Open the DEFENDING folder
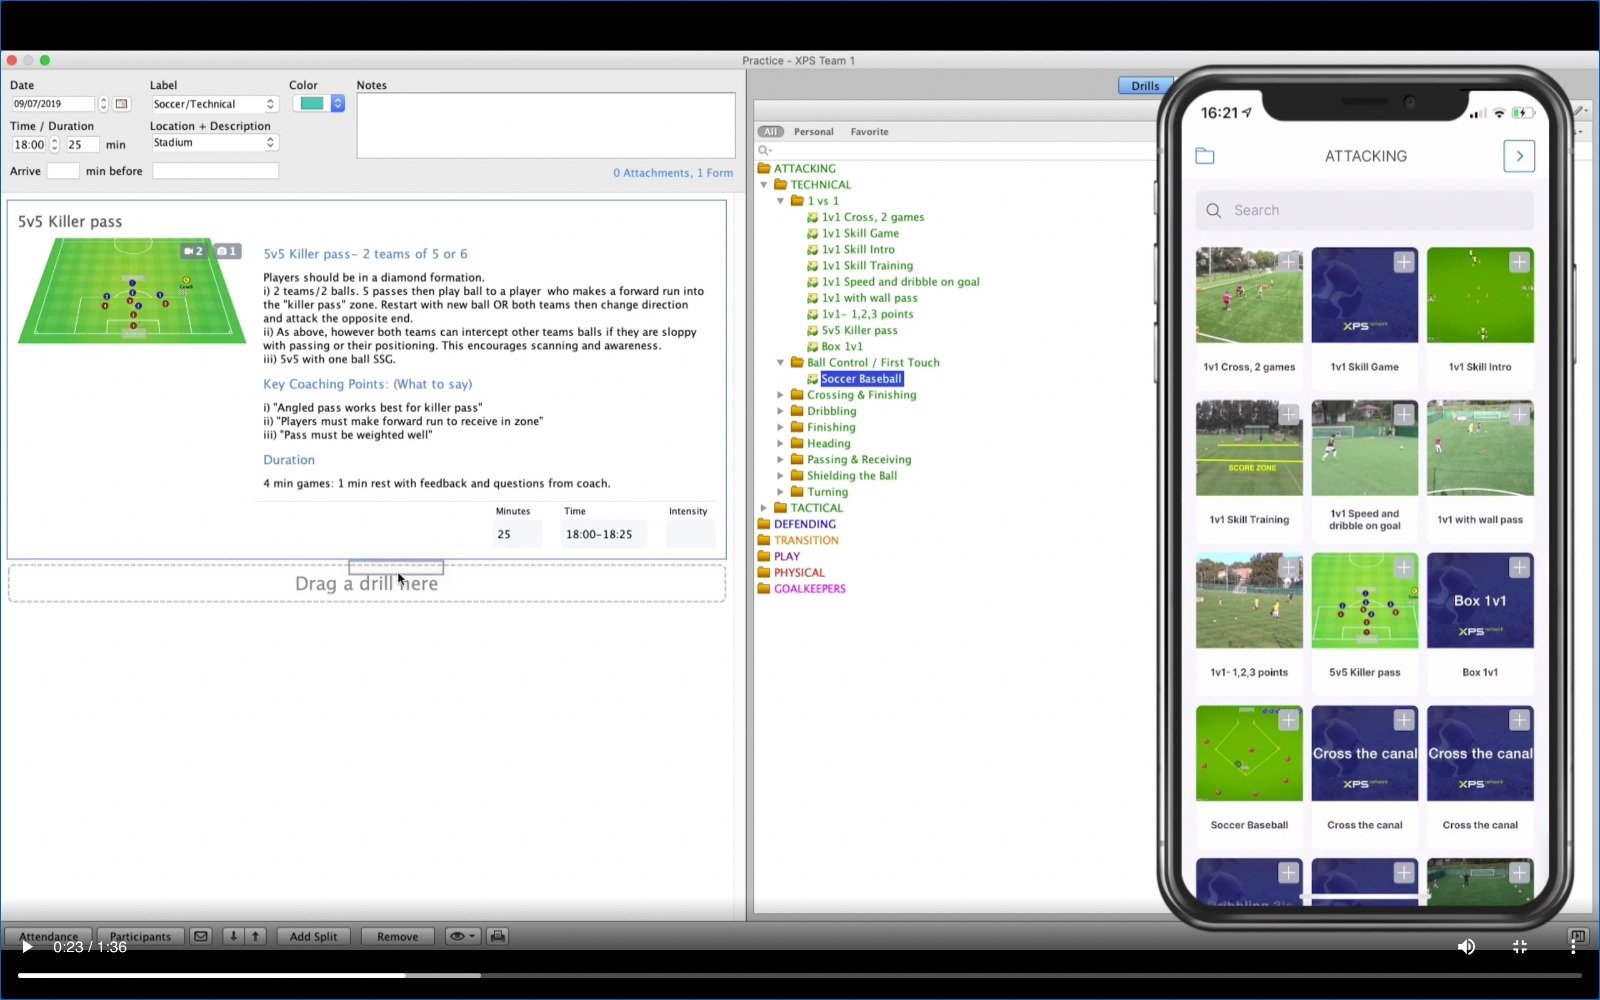Viewport: 1600px width, 1000px height. click(x=804, y=524)
